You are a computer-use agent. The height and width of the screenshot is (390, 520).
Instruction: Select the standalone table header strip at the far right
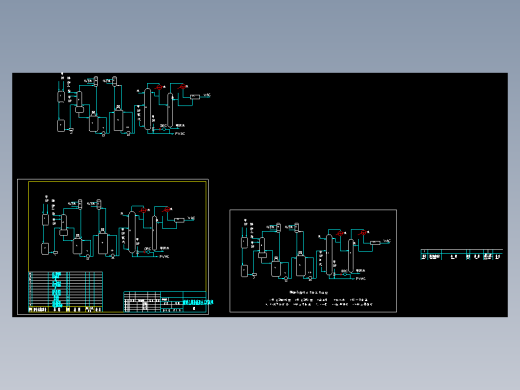click(x=462, y=254)
